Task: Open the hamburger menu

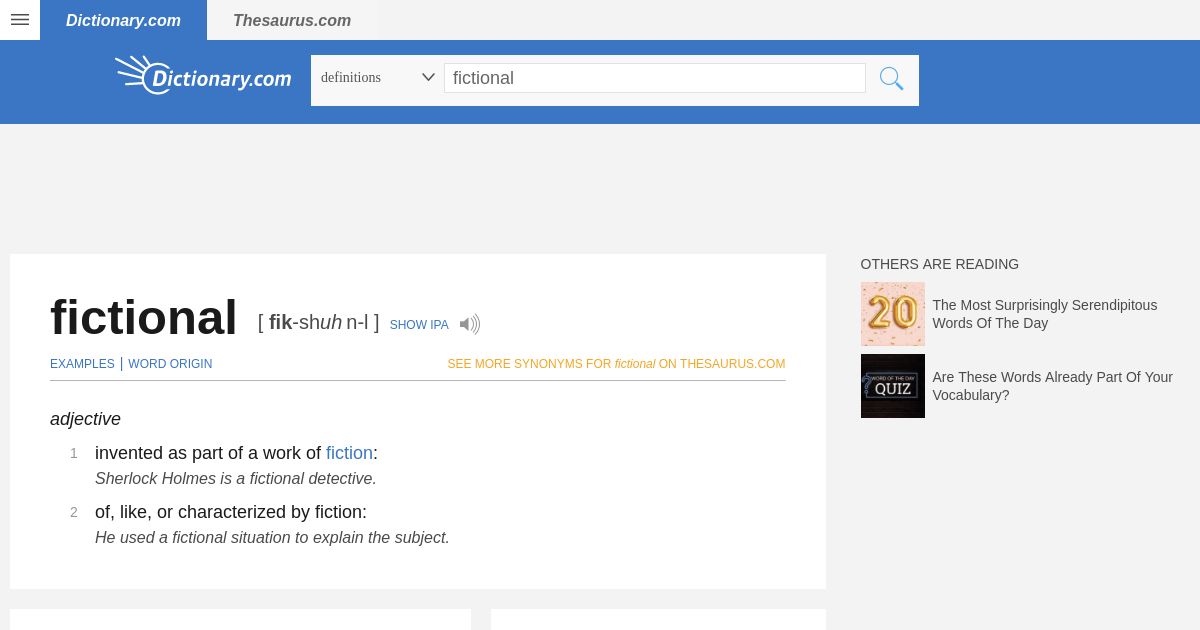Action: pyautogui.click(x=20, y=20)
